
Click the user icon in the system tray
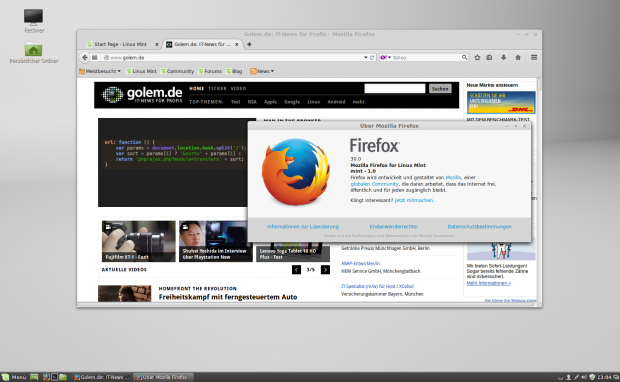[x=568, y=377]
